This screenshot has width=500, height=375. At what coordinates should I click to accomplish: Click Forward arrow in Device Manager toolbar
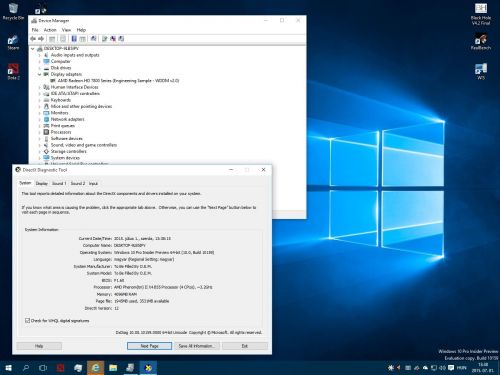point(41,39)
